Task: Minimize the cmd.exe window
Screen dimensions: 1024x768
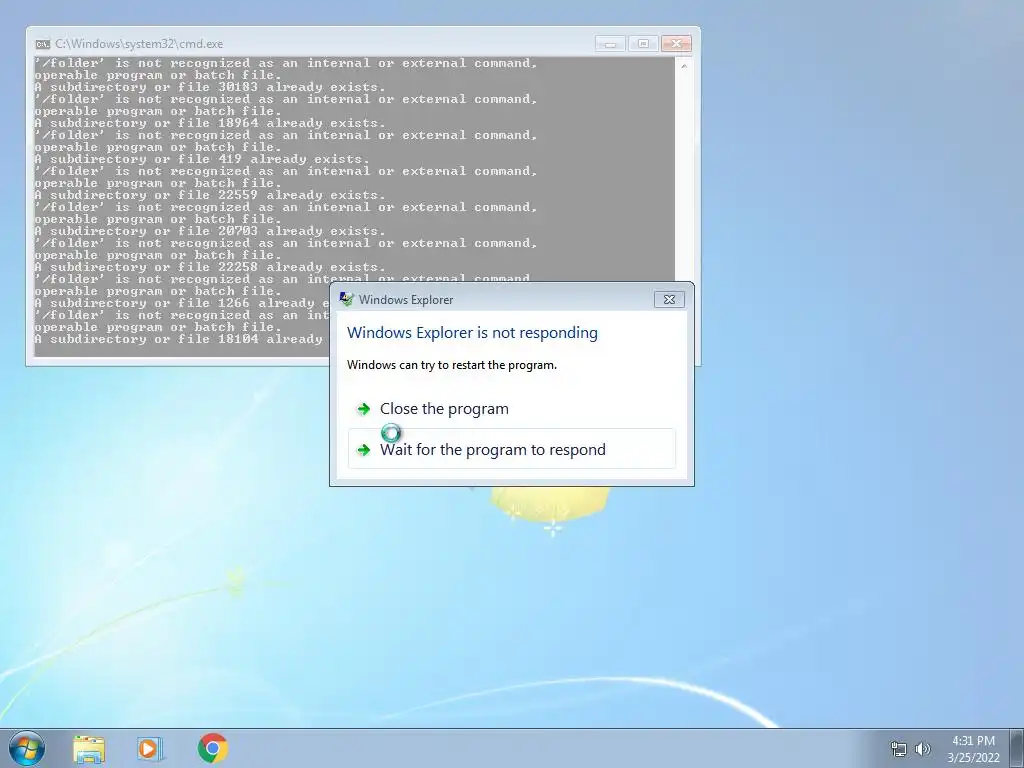Action: point(611,44)
